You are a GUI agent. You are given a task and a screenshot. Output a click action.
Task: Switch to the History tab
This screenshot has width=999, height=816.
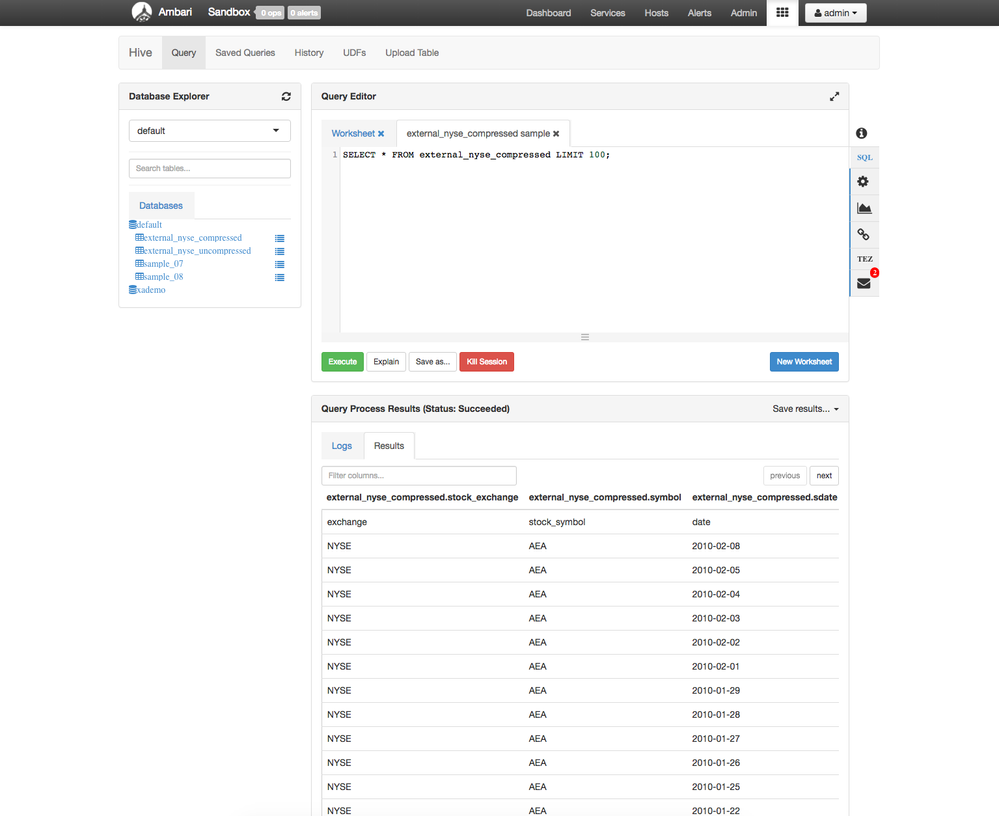click(308, 52)
